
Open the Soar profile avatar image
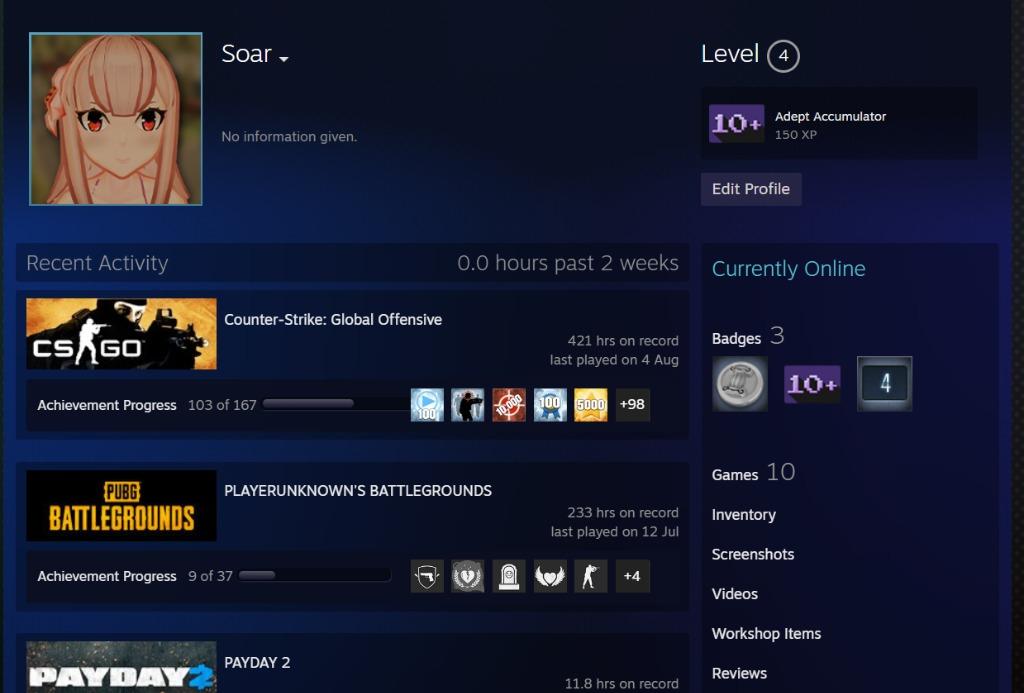(116, 119)
